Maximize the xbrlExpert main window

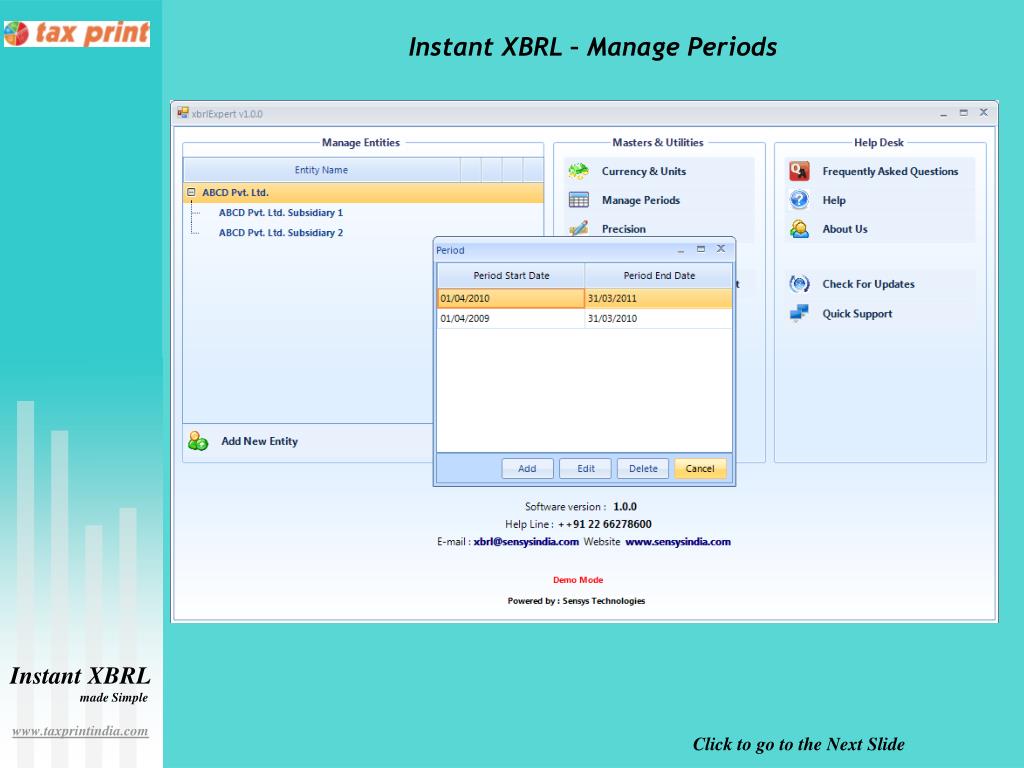click(x=963, y=112)
